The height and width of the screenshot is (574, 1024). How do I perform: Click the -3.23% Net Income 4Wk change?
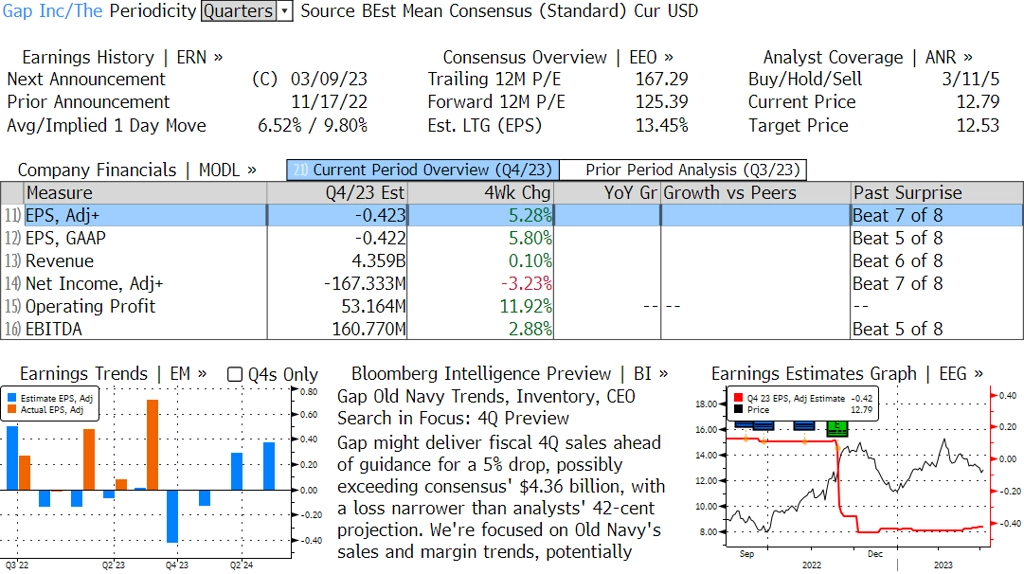pos(526,284)
